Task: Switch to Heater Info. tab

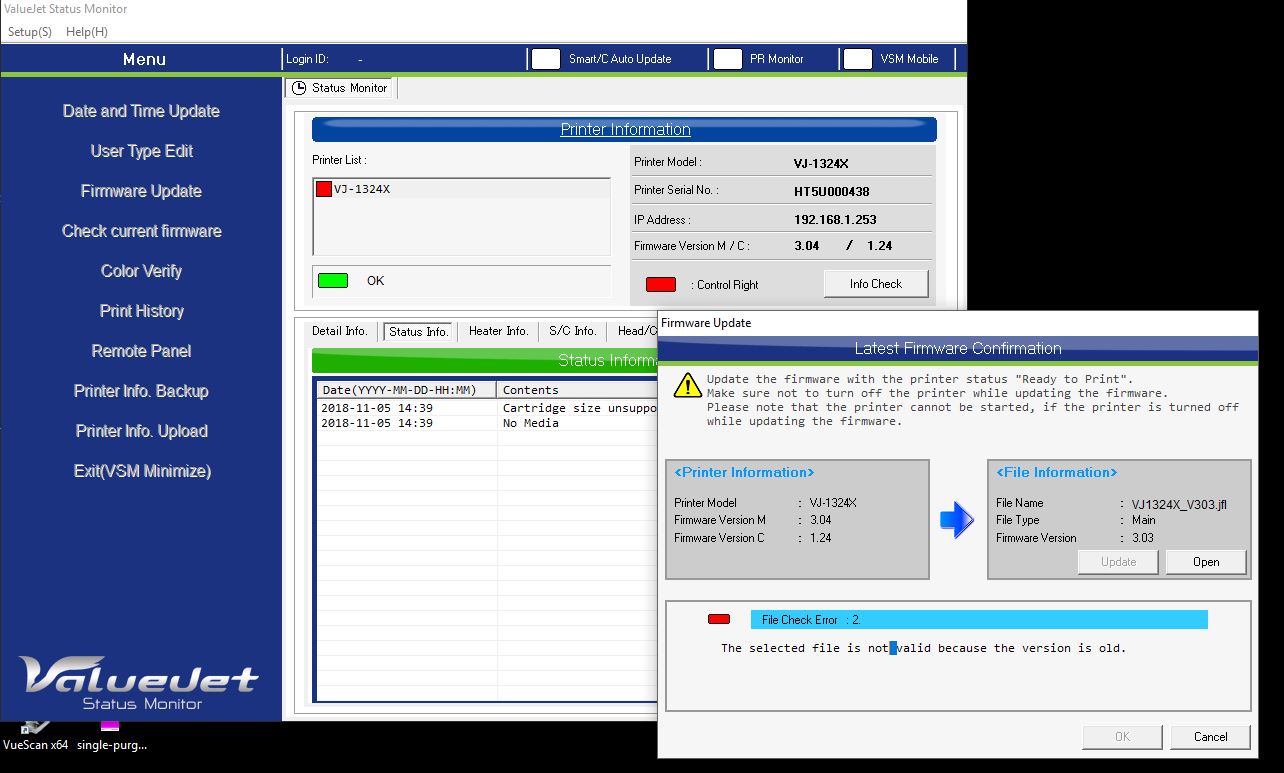Action: coord(498,331)
